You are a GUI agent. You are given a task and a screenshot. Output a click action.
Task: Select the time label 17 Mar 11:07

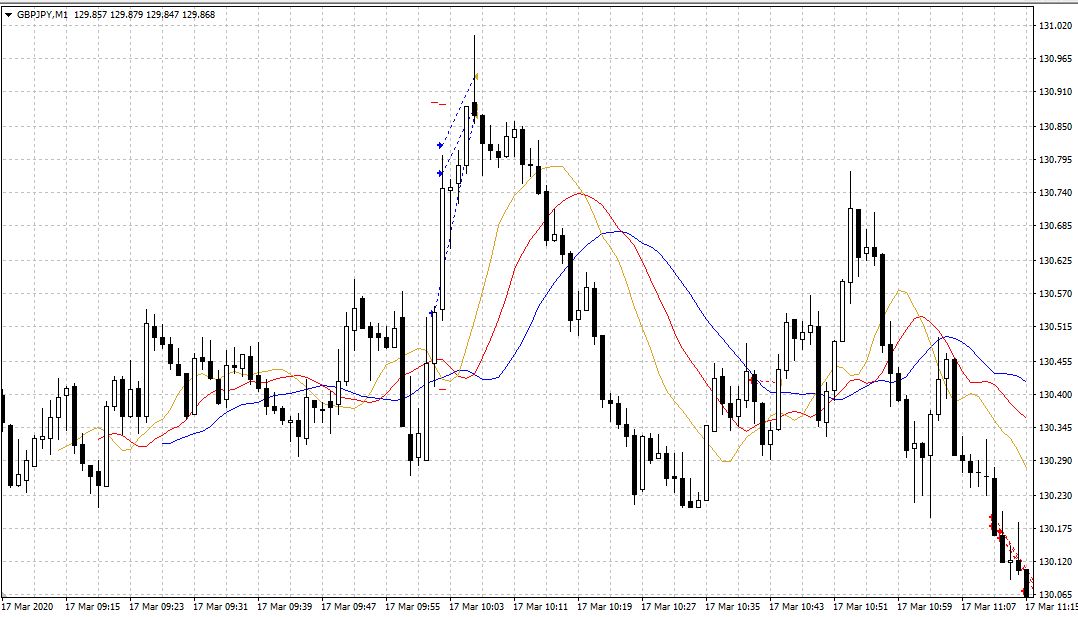click(988, 607)
